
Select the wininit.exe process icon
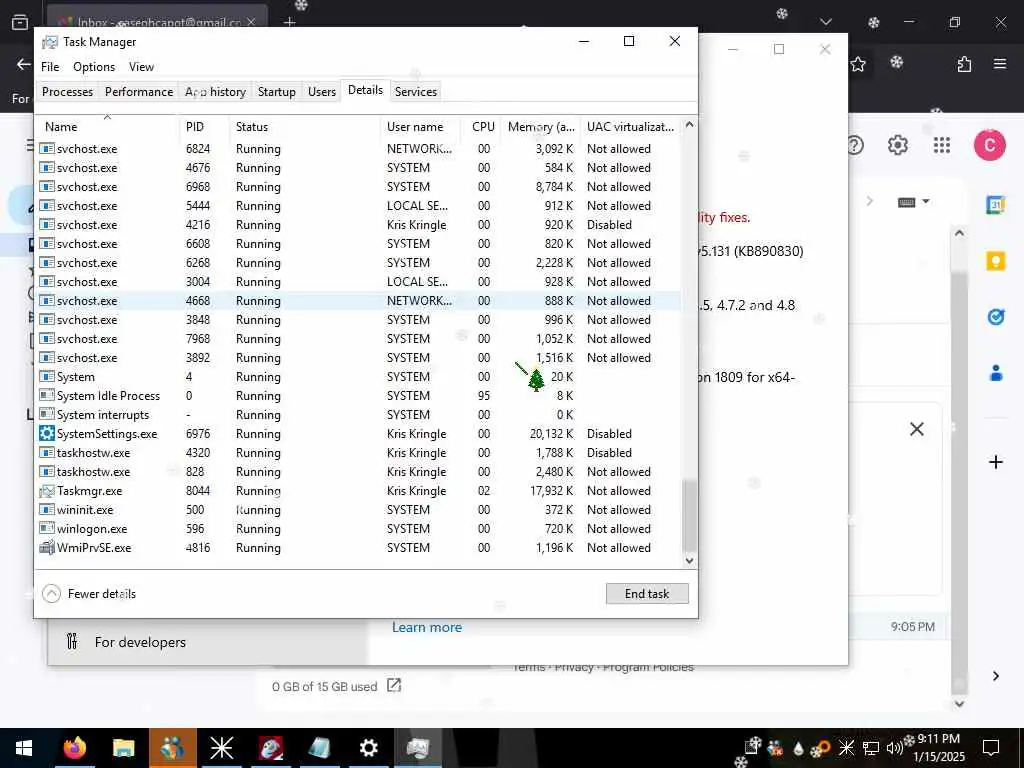46,509
